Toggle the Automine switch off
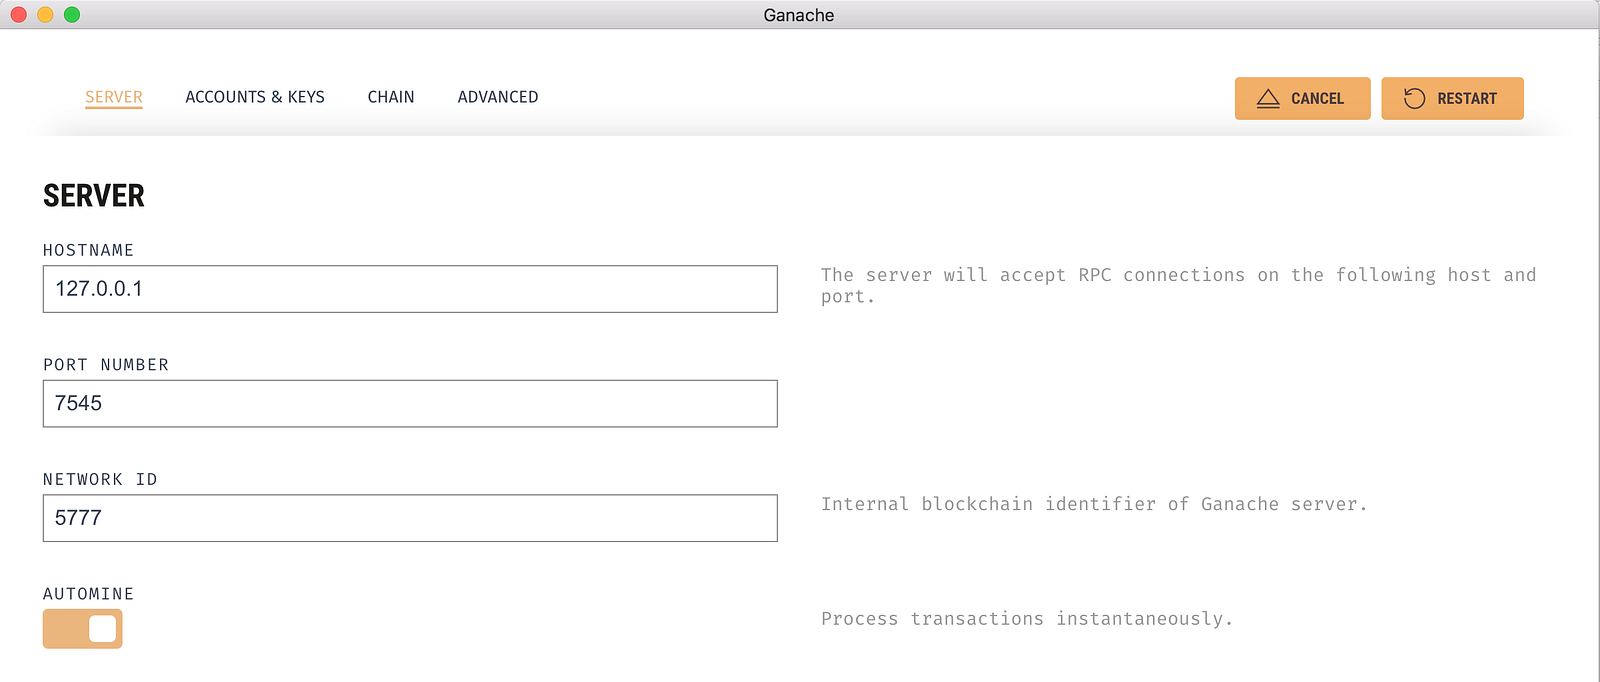Screen dimensions: 1600x682 coord(82,629)
